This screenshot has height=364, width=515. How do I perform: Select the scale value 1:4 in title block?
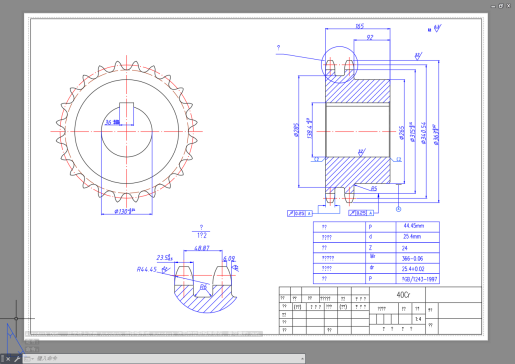point(418,319)
